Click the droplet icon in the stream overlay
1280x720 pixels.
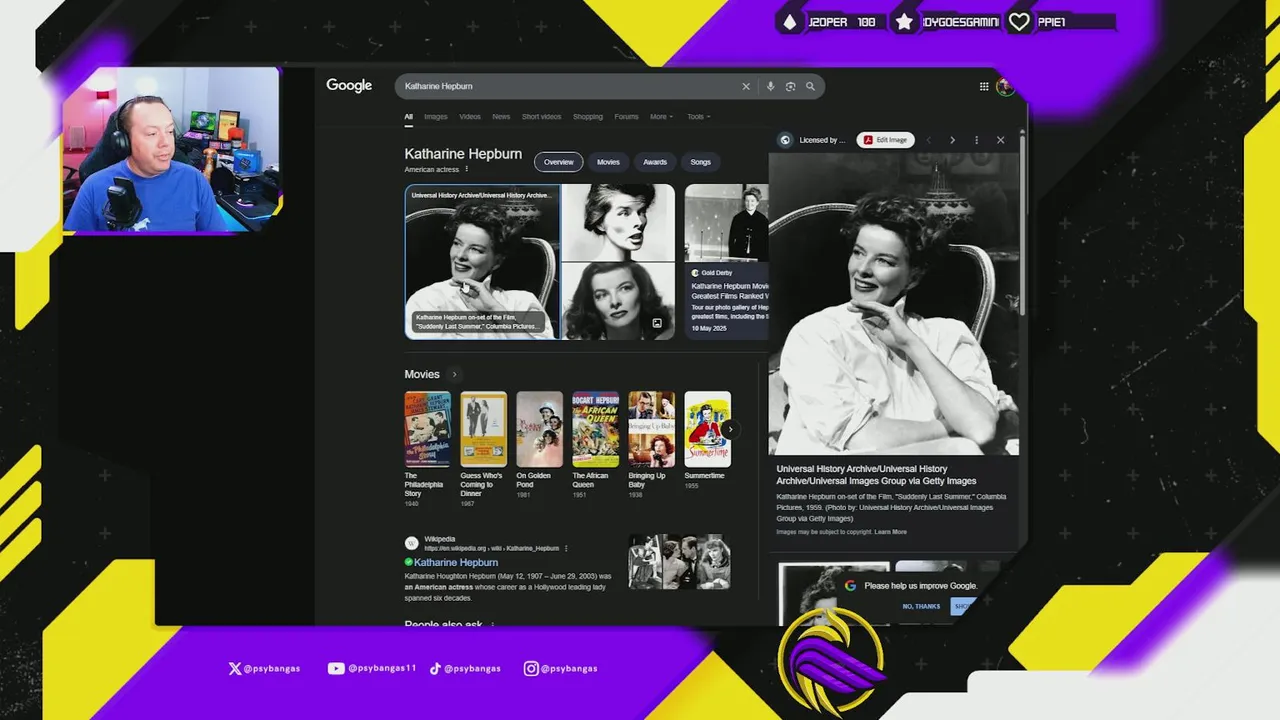click(x=790, y=22)
